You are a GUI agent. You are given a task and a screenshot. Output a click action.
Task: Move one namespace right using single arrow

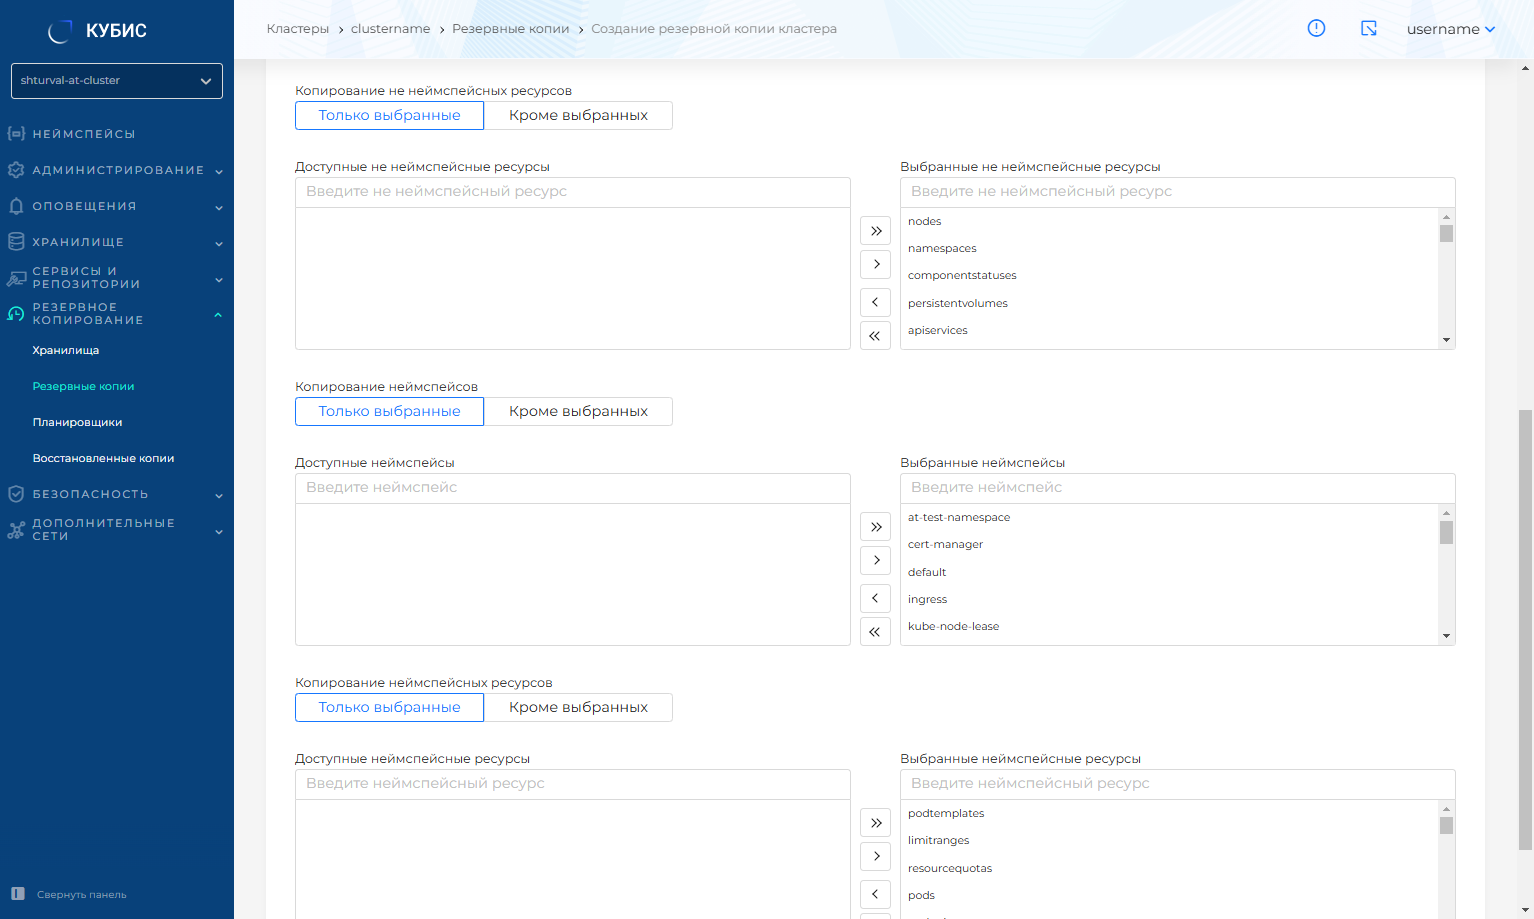coord(875,560)
